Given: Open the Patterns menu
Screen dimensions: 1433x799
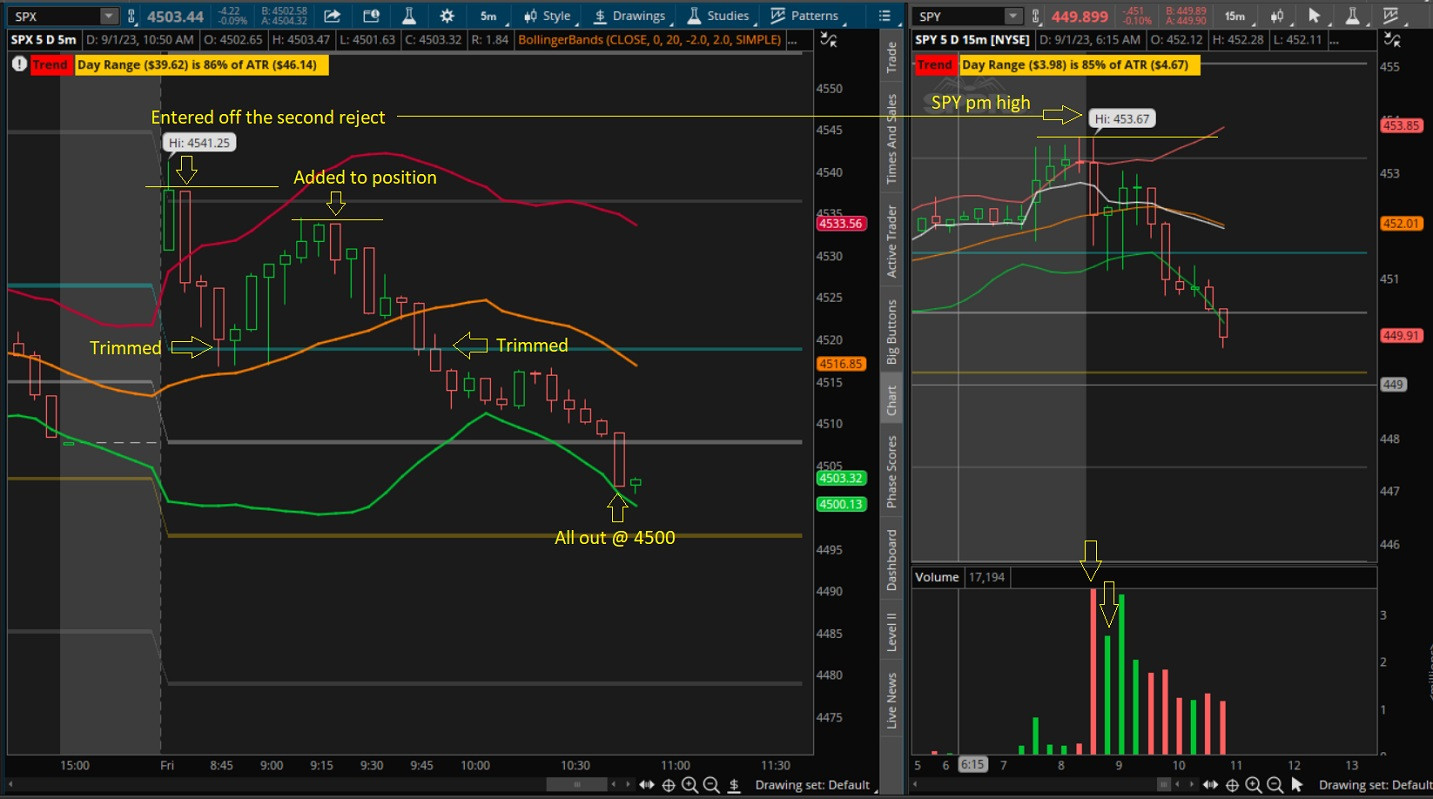Looking at the screenshot, I should (804, 16).
